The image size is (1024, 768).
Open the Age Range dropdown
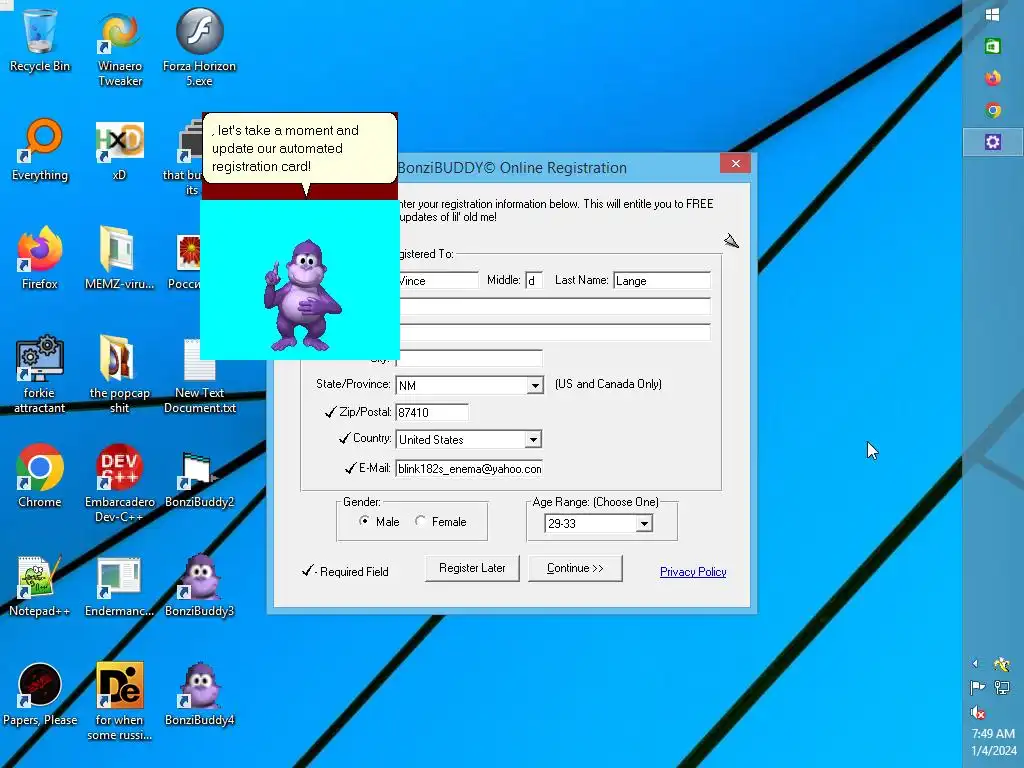click(x=644, y=524)
